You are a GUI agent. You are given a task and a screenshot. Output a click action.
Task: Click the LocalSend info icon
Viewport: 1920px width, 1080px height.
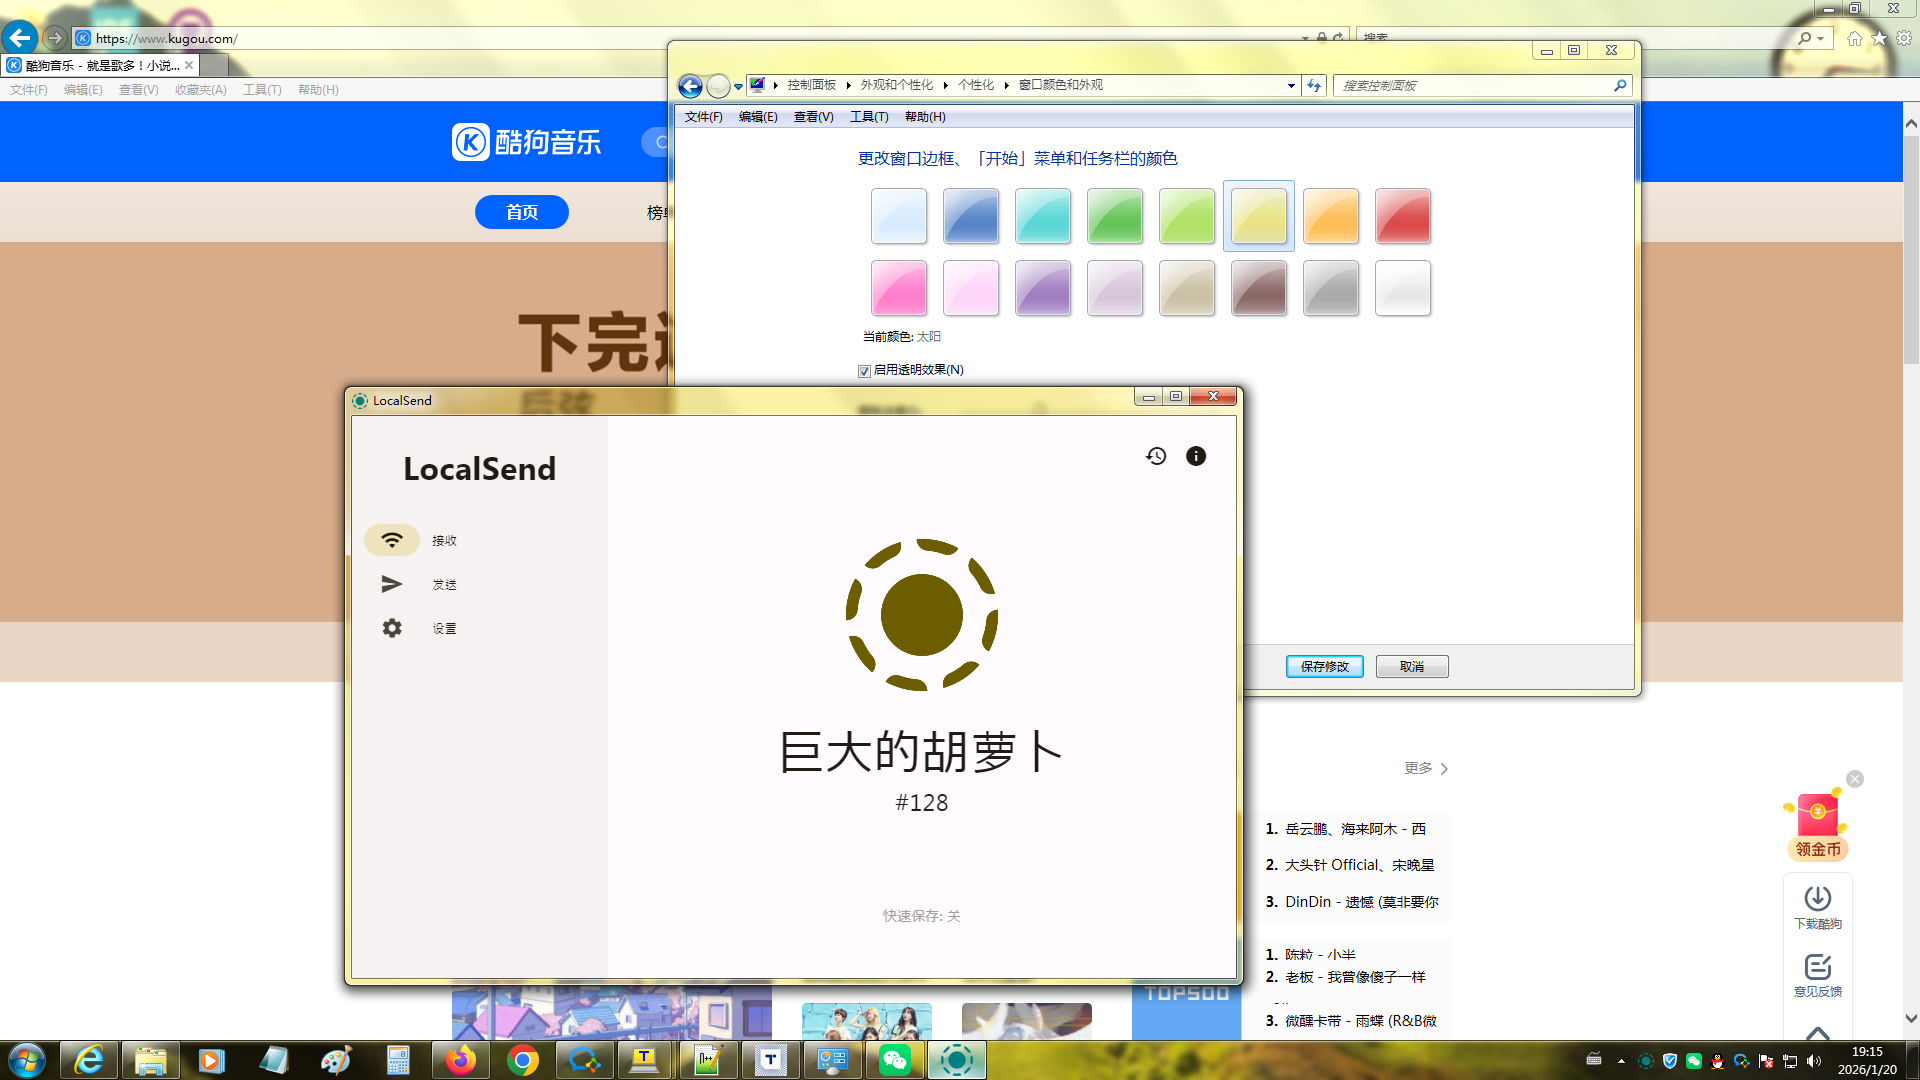coord(1196,456)
